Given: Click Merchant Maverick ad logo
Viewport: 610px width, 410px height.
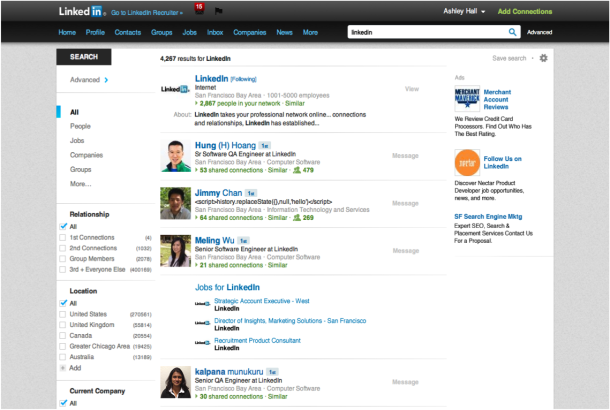Looking at the screenshot, I should pos(467,99).
